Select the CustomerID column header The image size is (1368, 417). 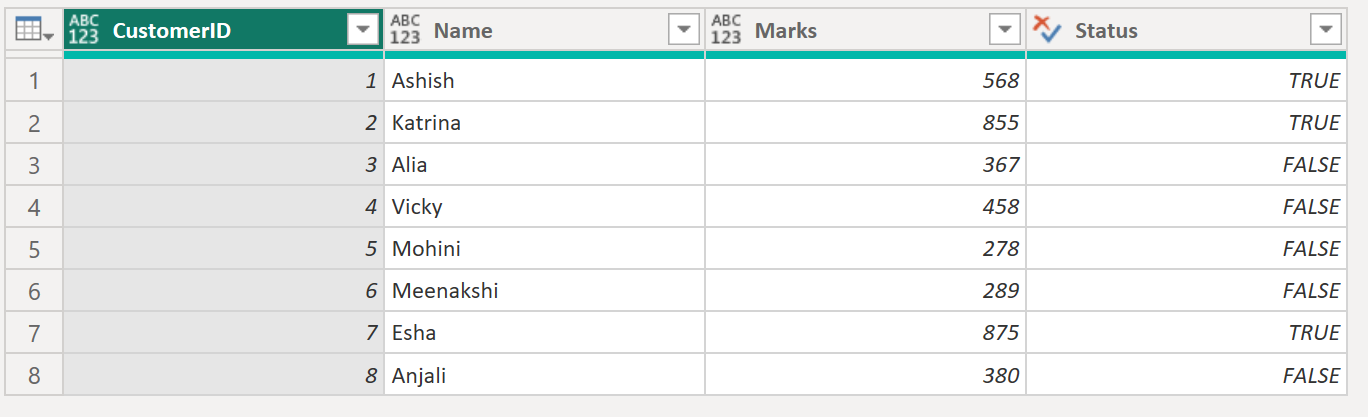(x=200, y=31)
